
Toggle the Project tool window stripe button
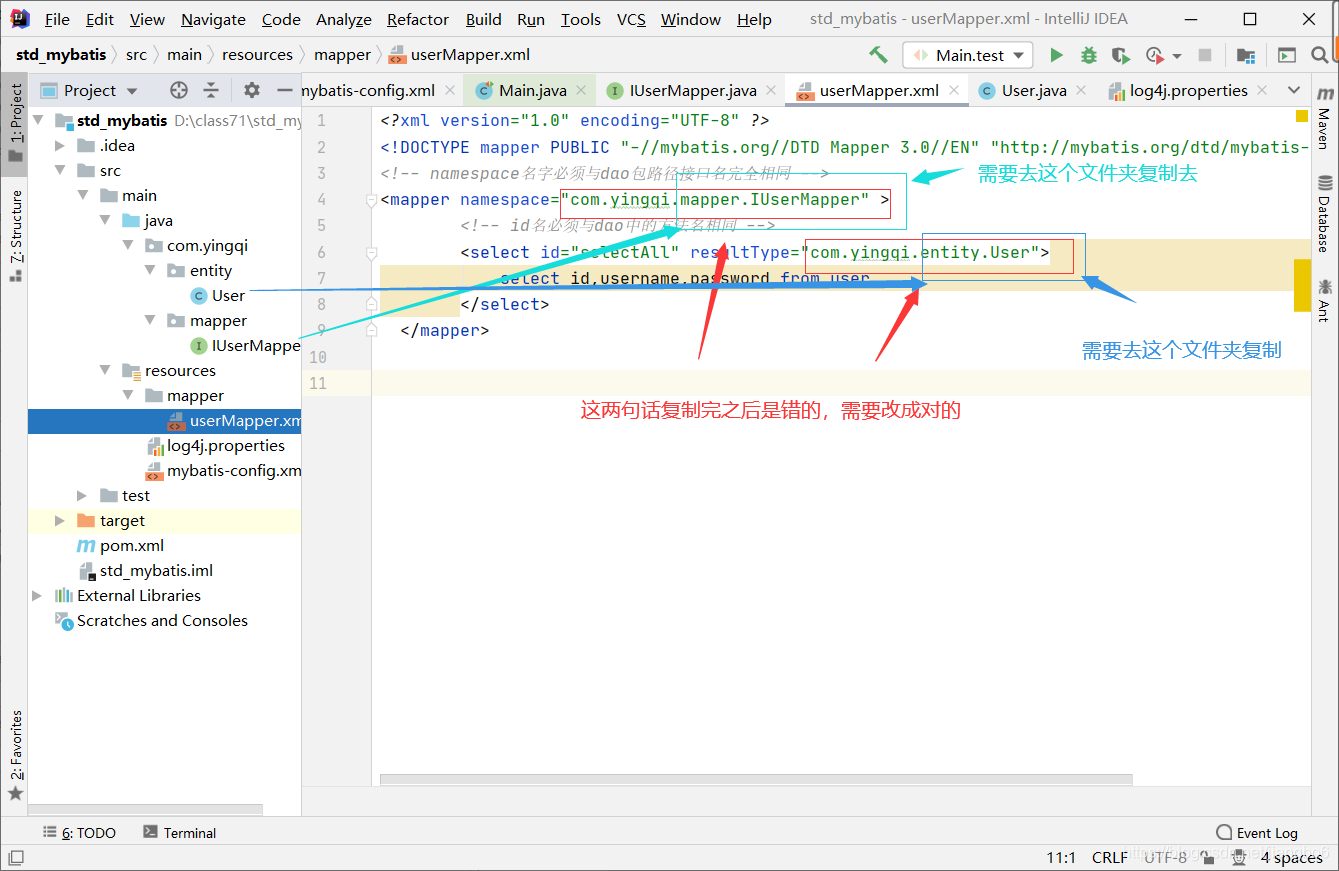point(15,124)
